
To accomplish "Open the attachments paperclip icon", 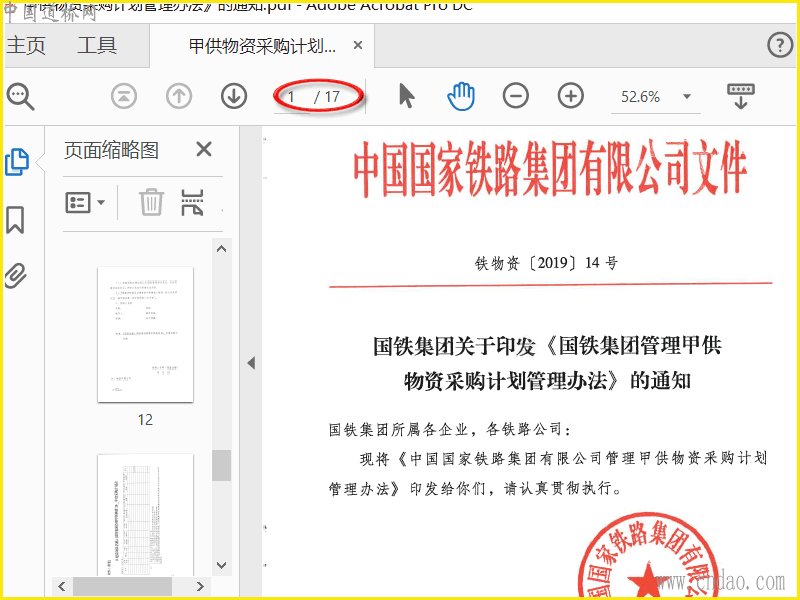I will point(15,276).
